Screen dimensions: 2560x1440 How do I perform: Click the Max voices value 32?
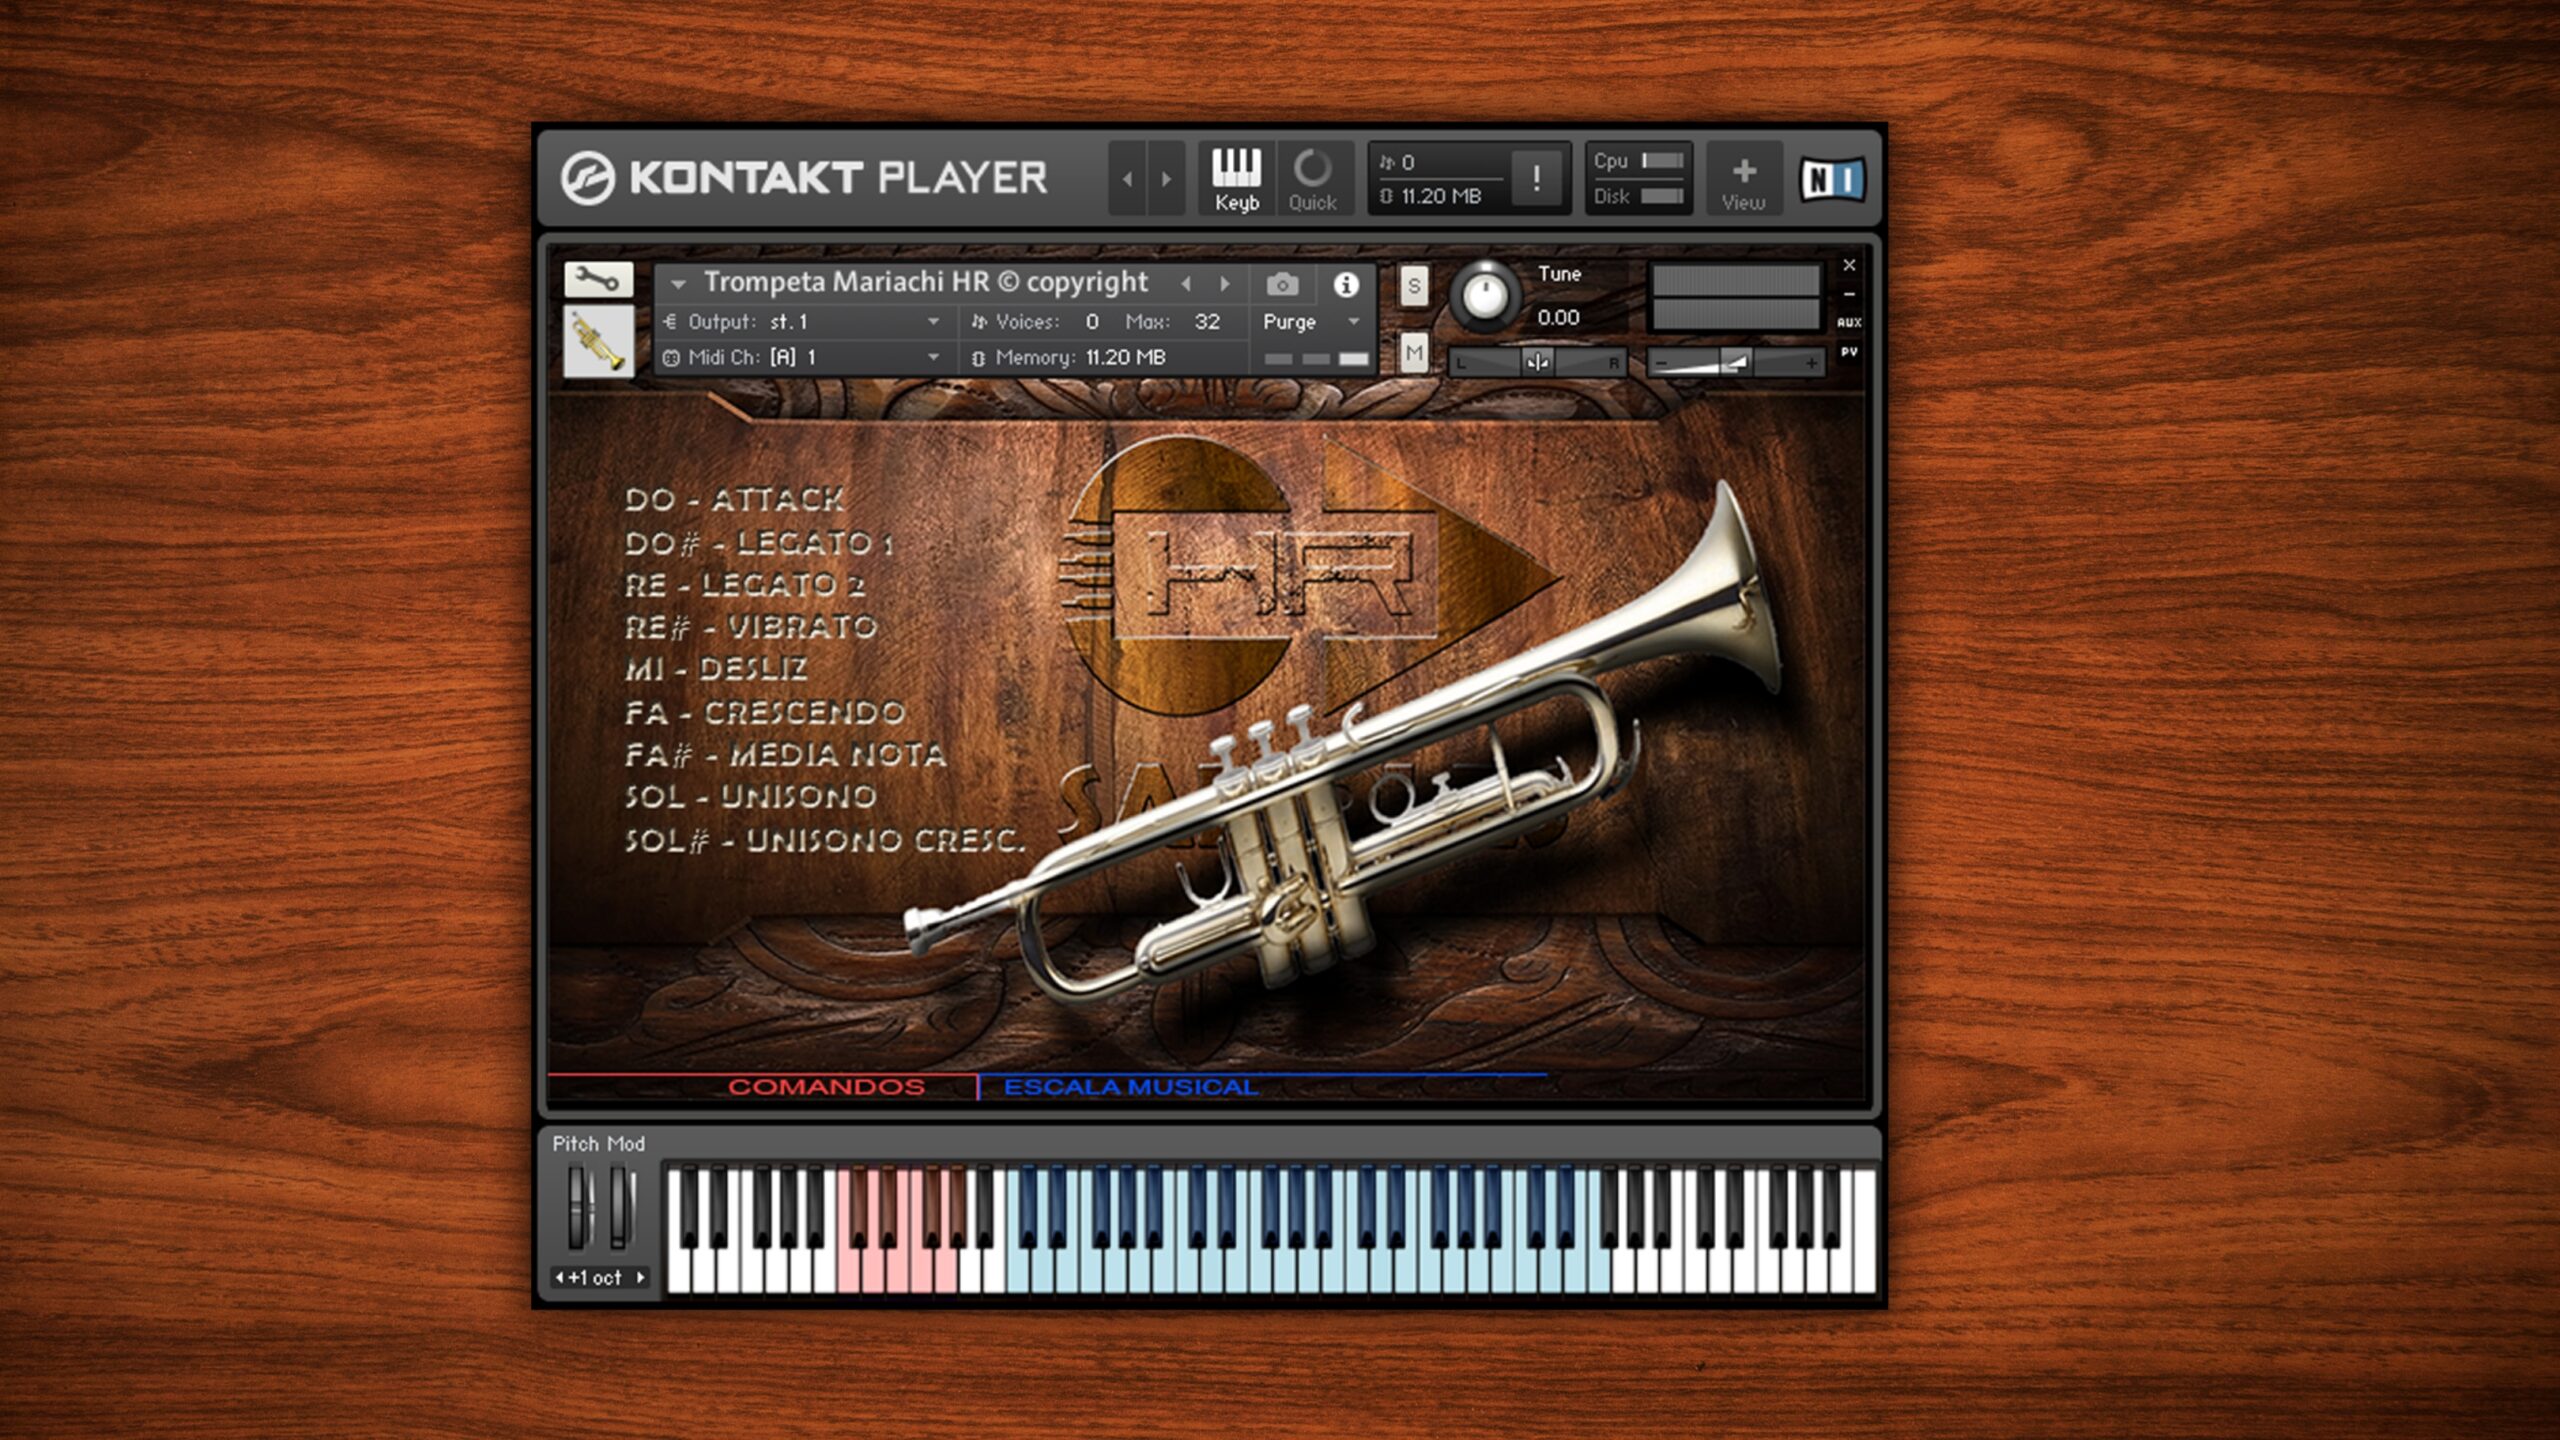click(x=1207, y=322)
